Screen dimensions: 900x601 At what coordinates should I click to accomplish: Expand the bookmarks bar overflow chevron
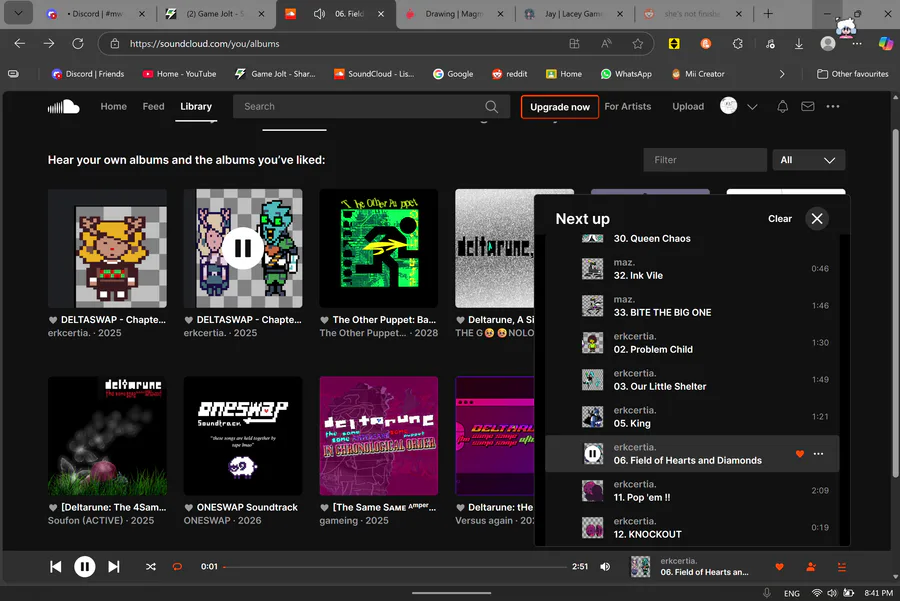tap(782, 74)
